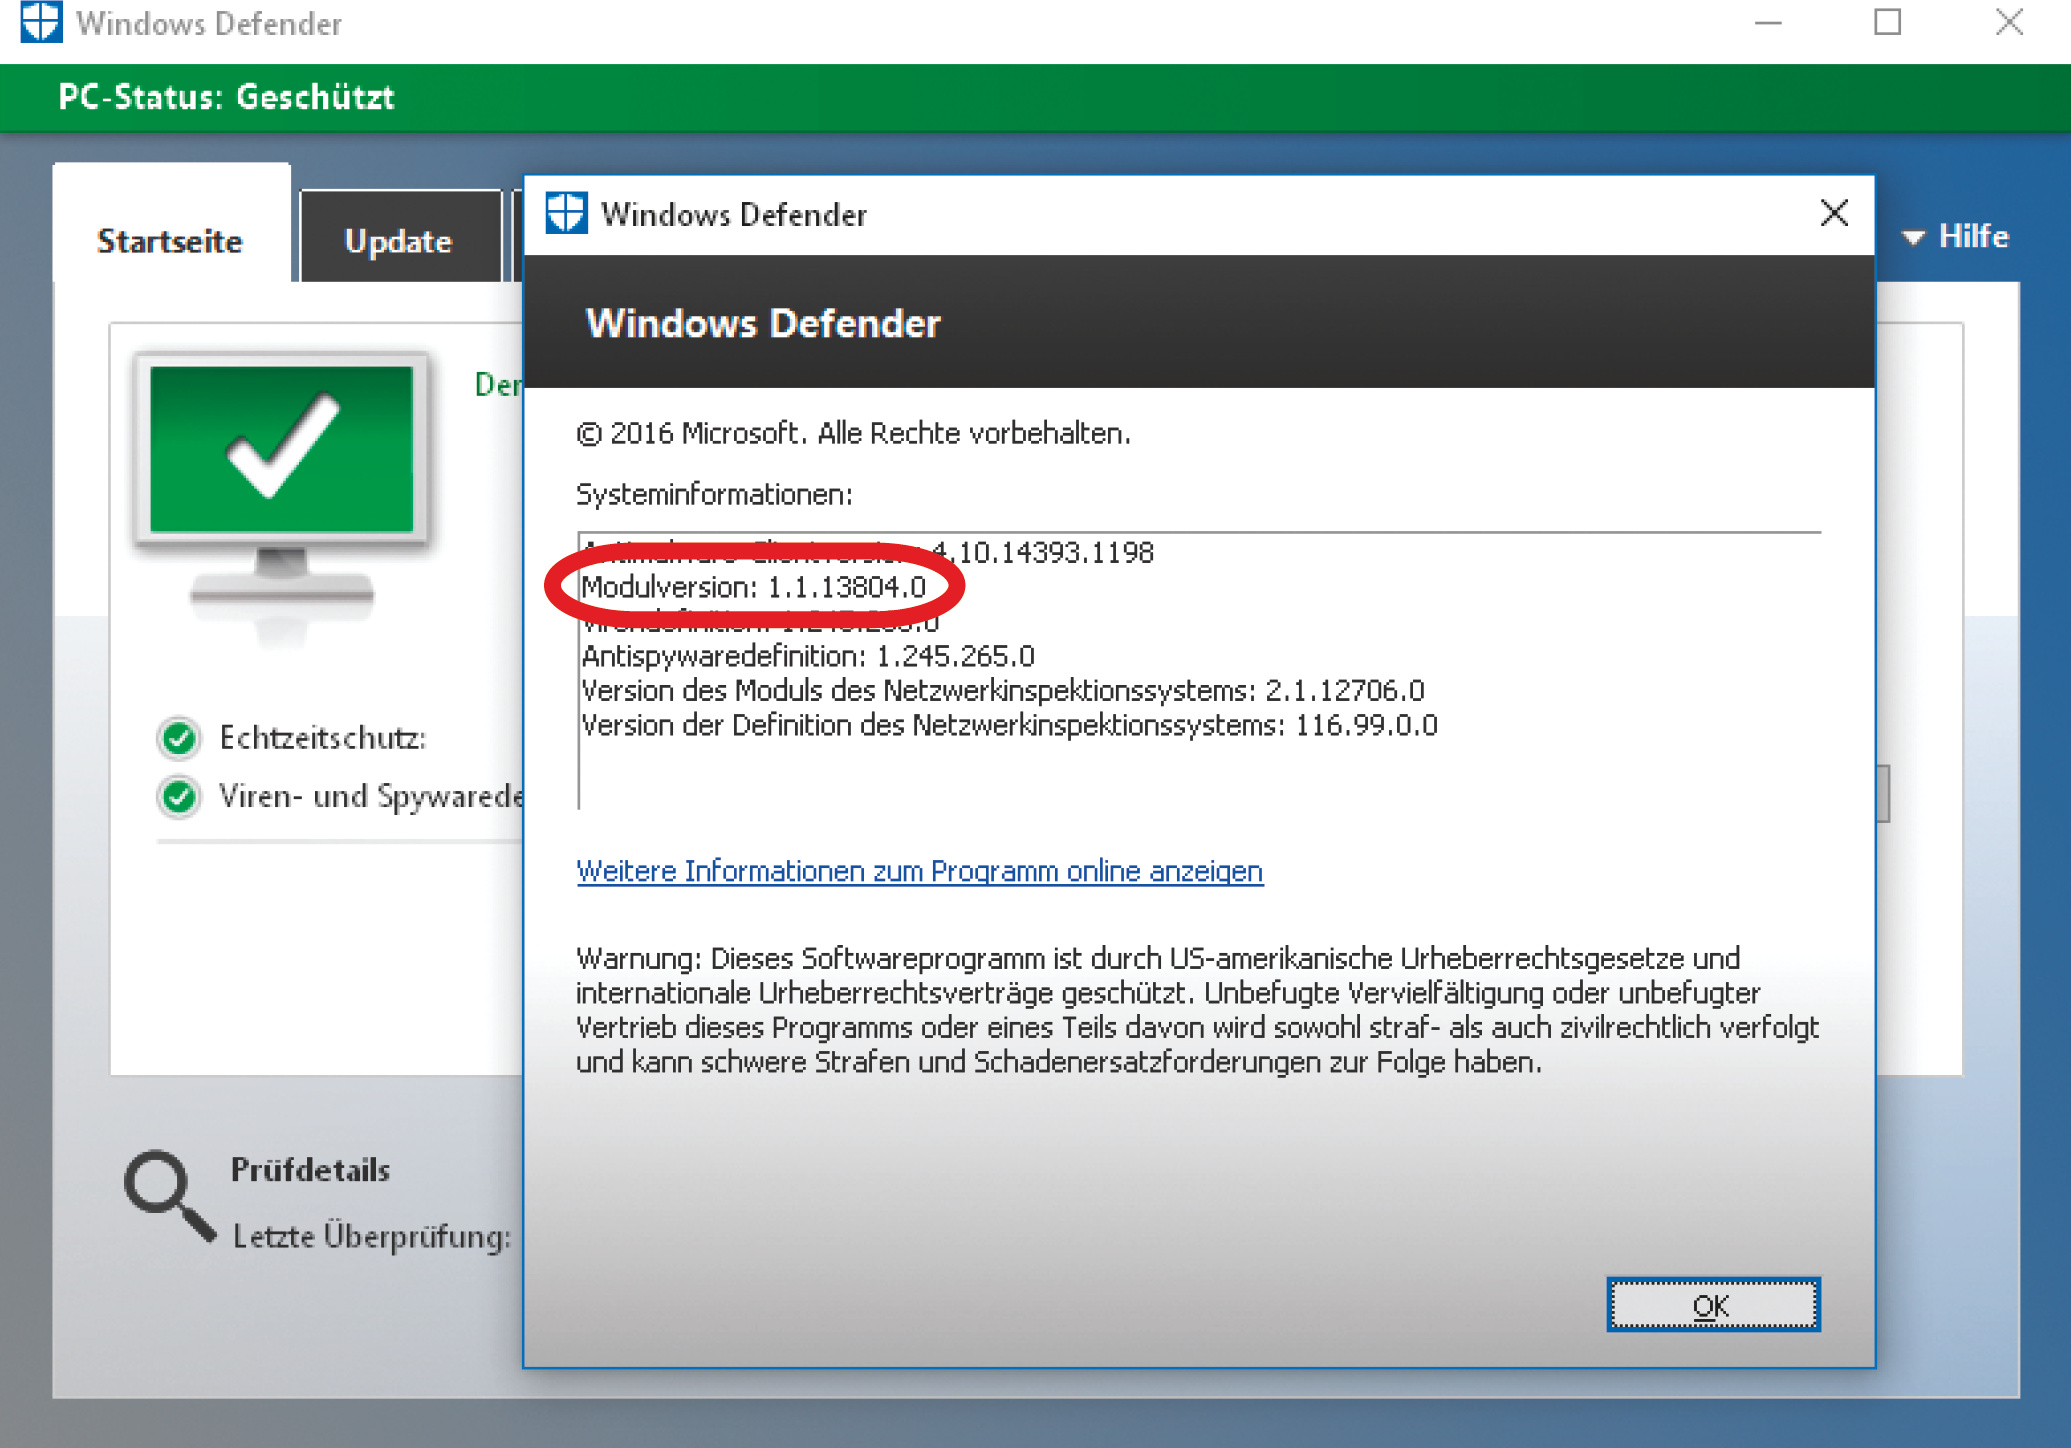
Task: Click the Viren- und Spyware check icon
Action: click(x=179, y=797)
